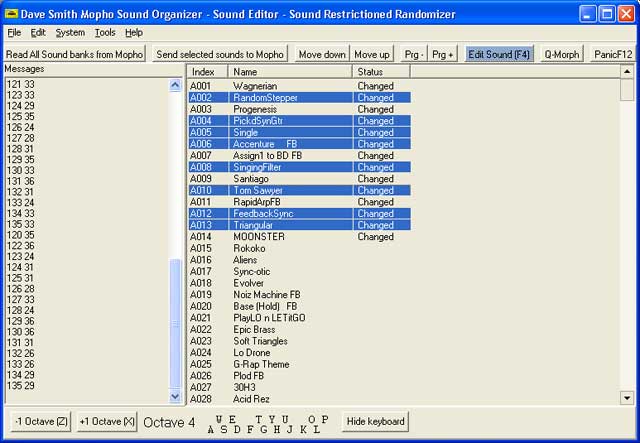Click message line 121 33
This screenshot has height=443, width=640.
click(x=20, y=85)
